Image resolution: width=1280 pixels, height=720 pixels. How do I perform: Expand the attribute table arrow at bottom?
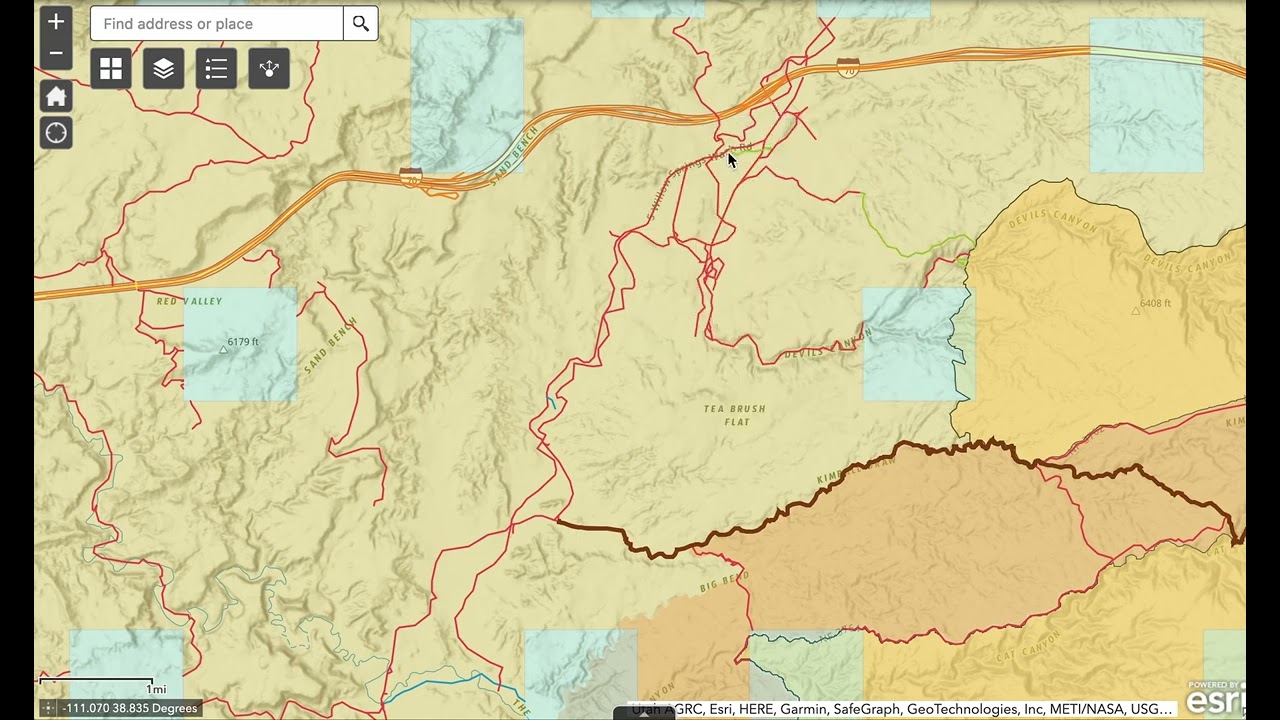click(644, 713)
